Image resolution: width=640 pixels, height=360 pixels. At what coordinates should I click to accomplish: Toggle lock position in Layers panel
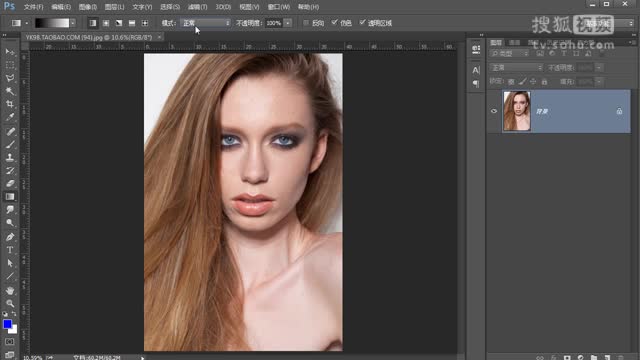click(533, 82)
